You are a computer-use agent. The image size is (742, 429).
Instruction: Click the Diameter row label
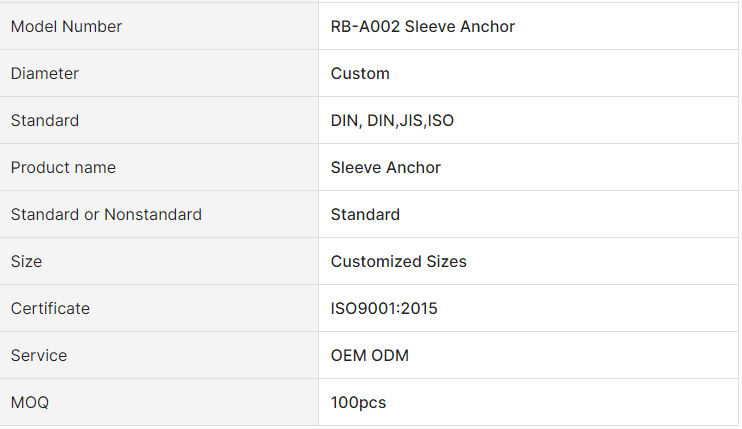click(45, 74)
